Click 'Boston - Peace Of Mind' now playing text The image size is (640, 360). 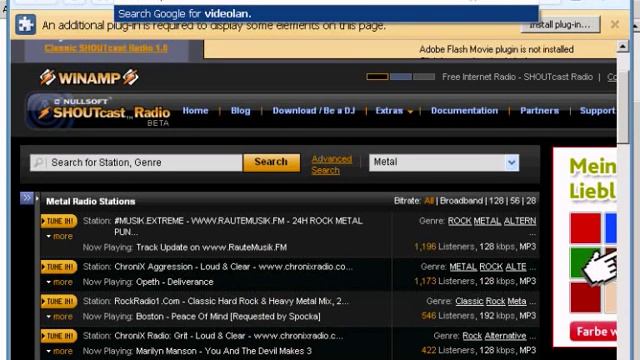[228, 317]
